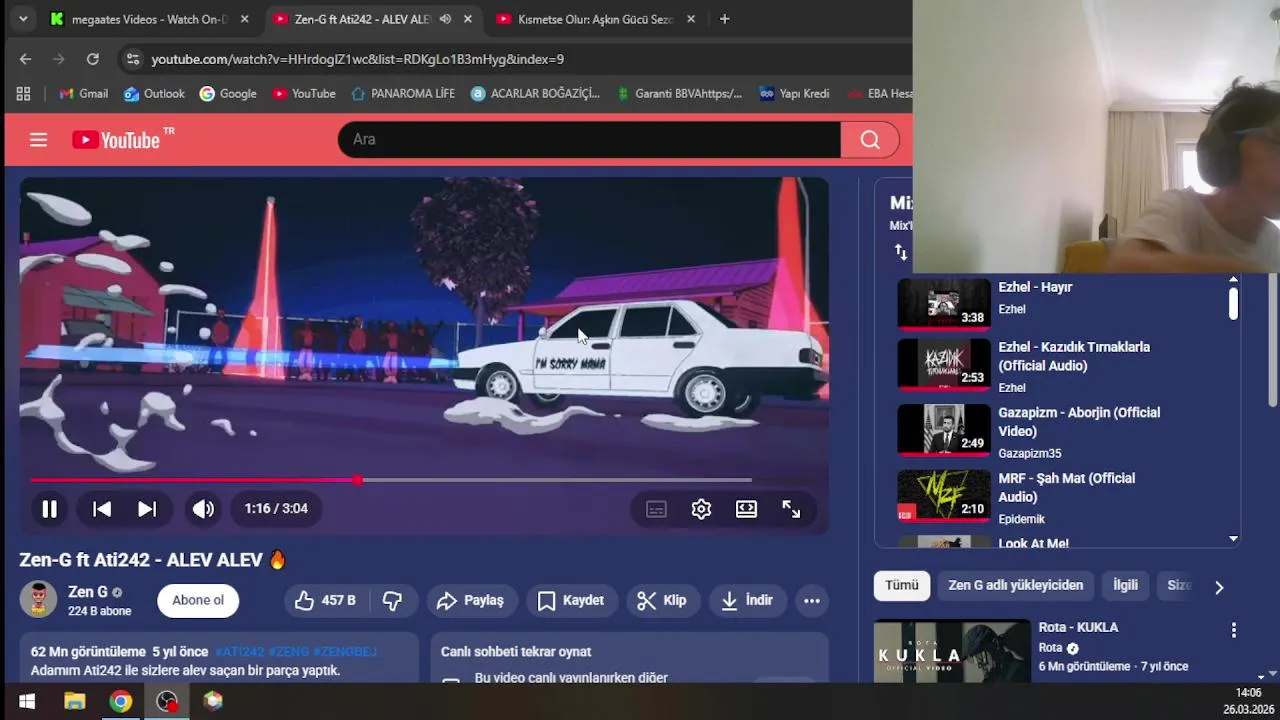This screenshot has width=1280, height=720.
Task: Dislike this video
Action: click(x=393, y=601)
